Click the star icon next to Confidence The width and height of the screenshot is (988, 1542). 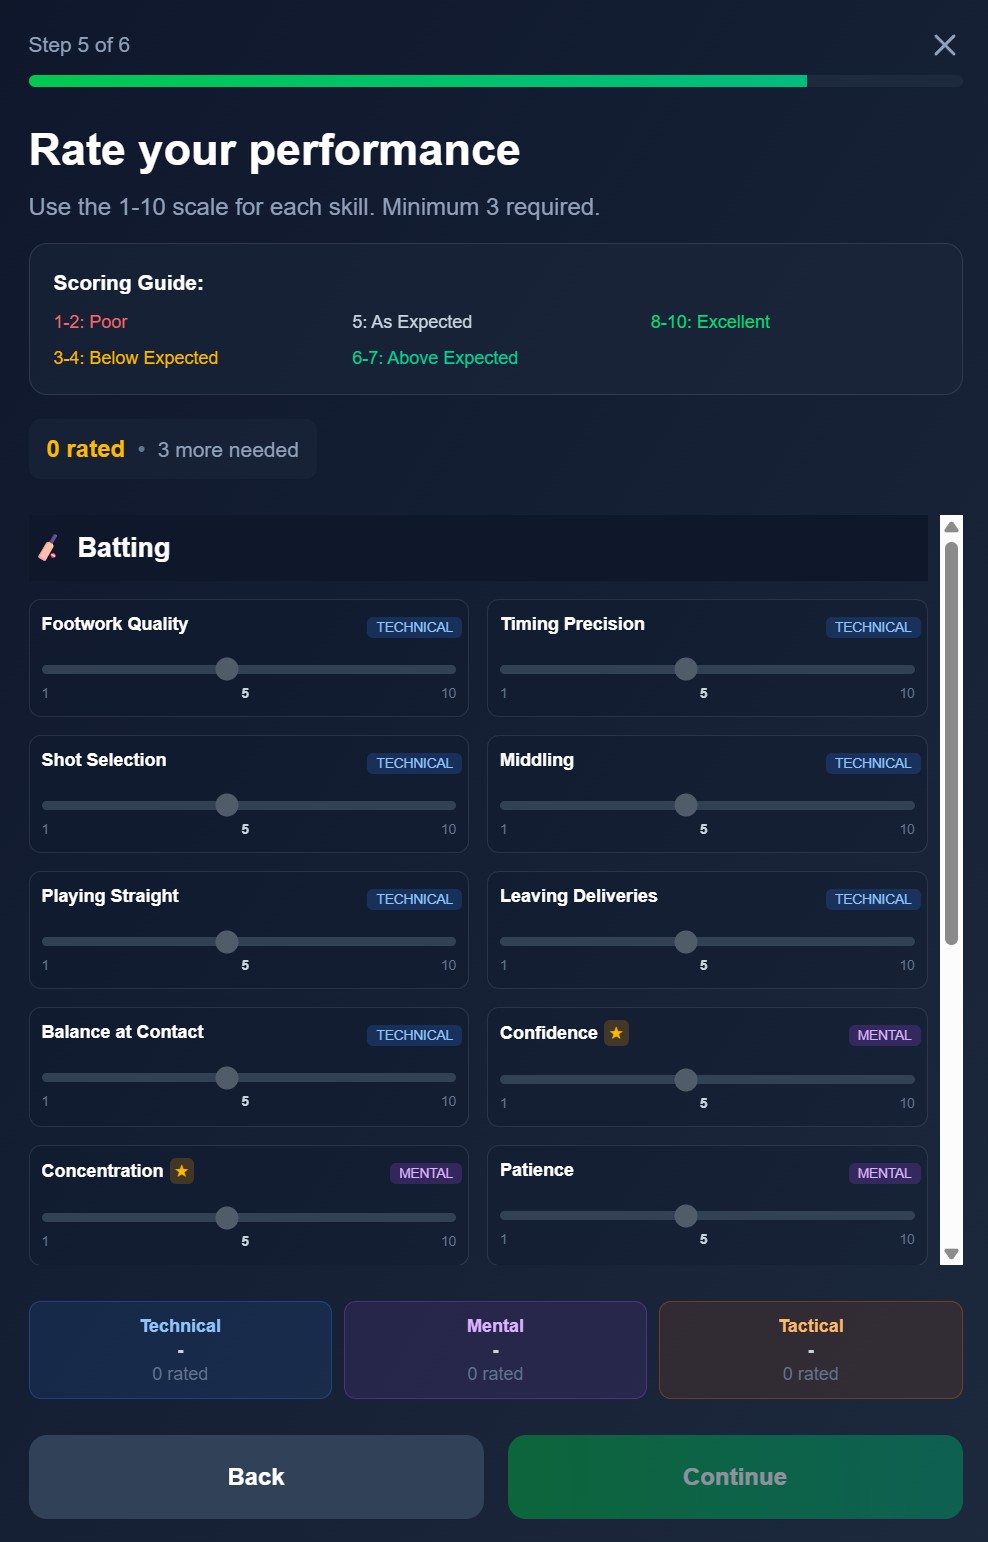tap(616, 1032)
